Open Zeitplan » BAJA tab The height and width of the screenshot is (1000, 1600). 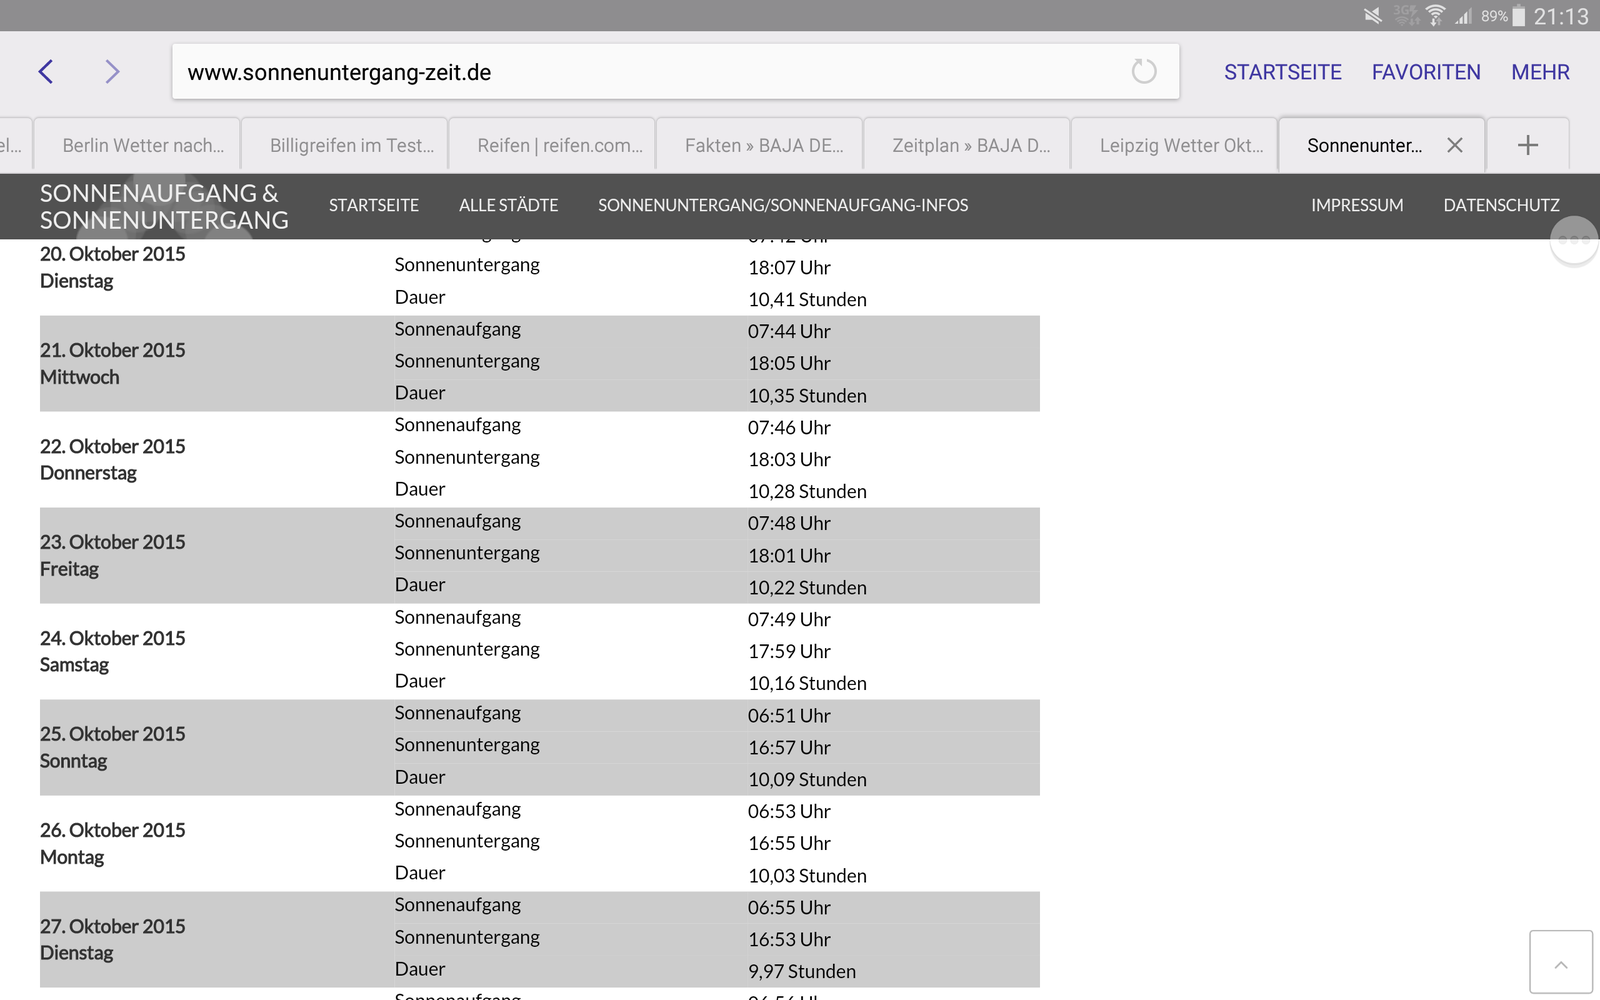click(x=970, y=146)
